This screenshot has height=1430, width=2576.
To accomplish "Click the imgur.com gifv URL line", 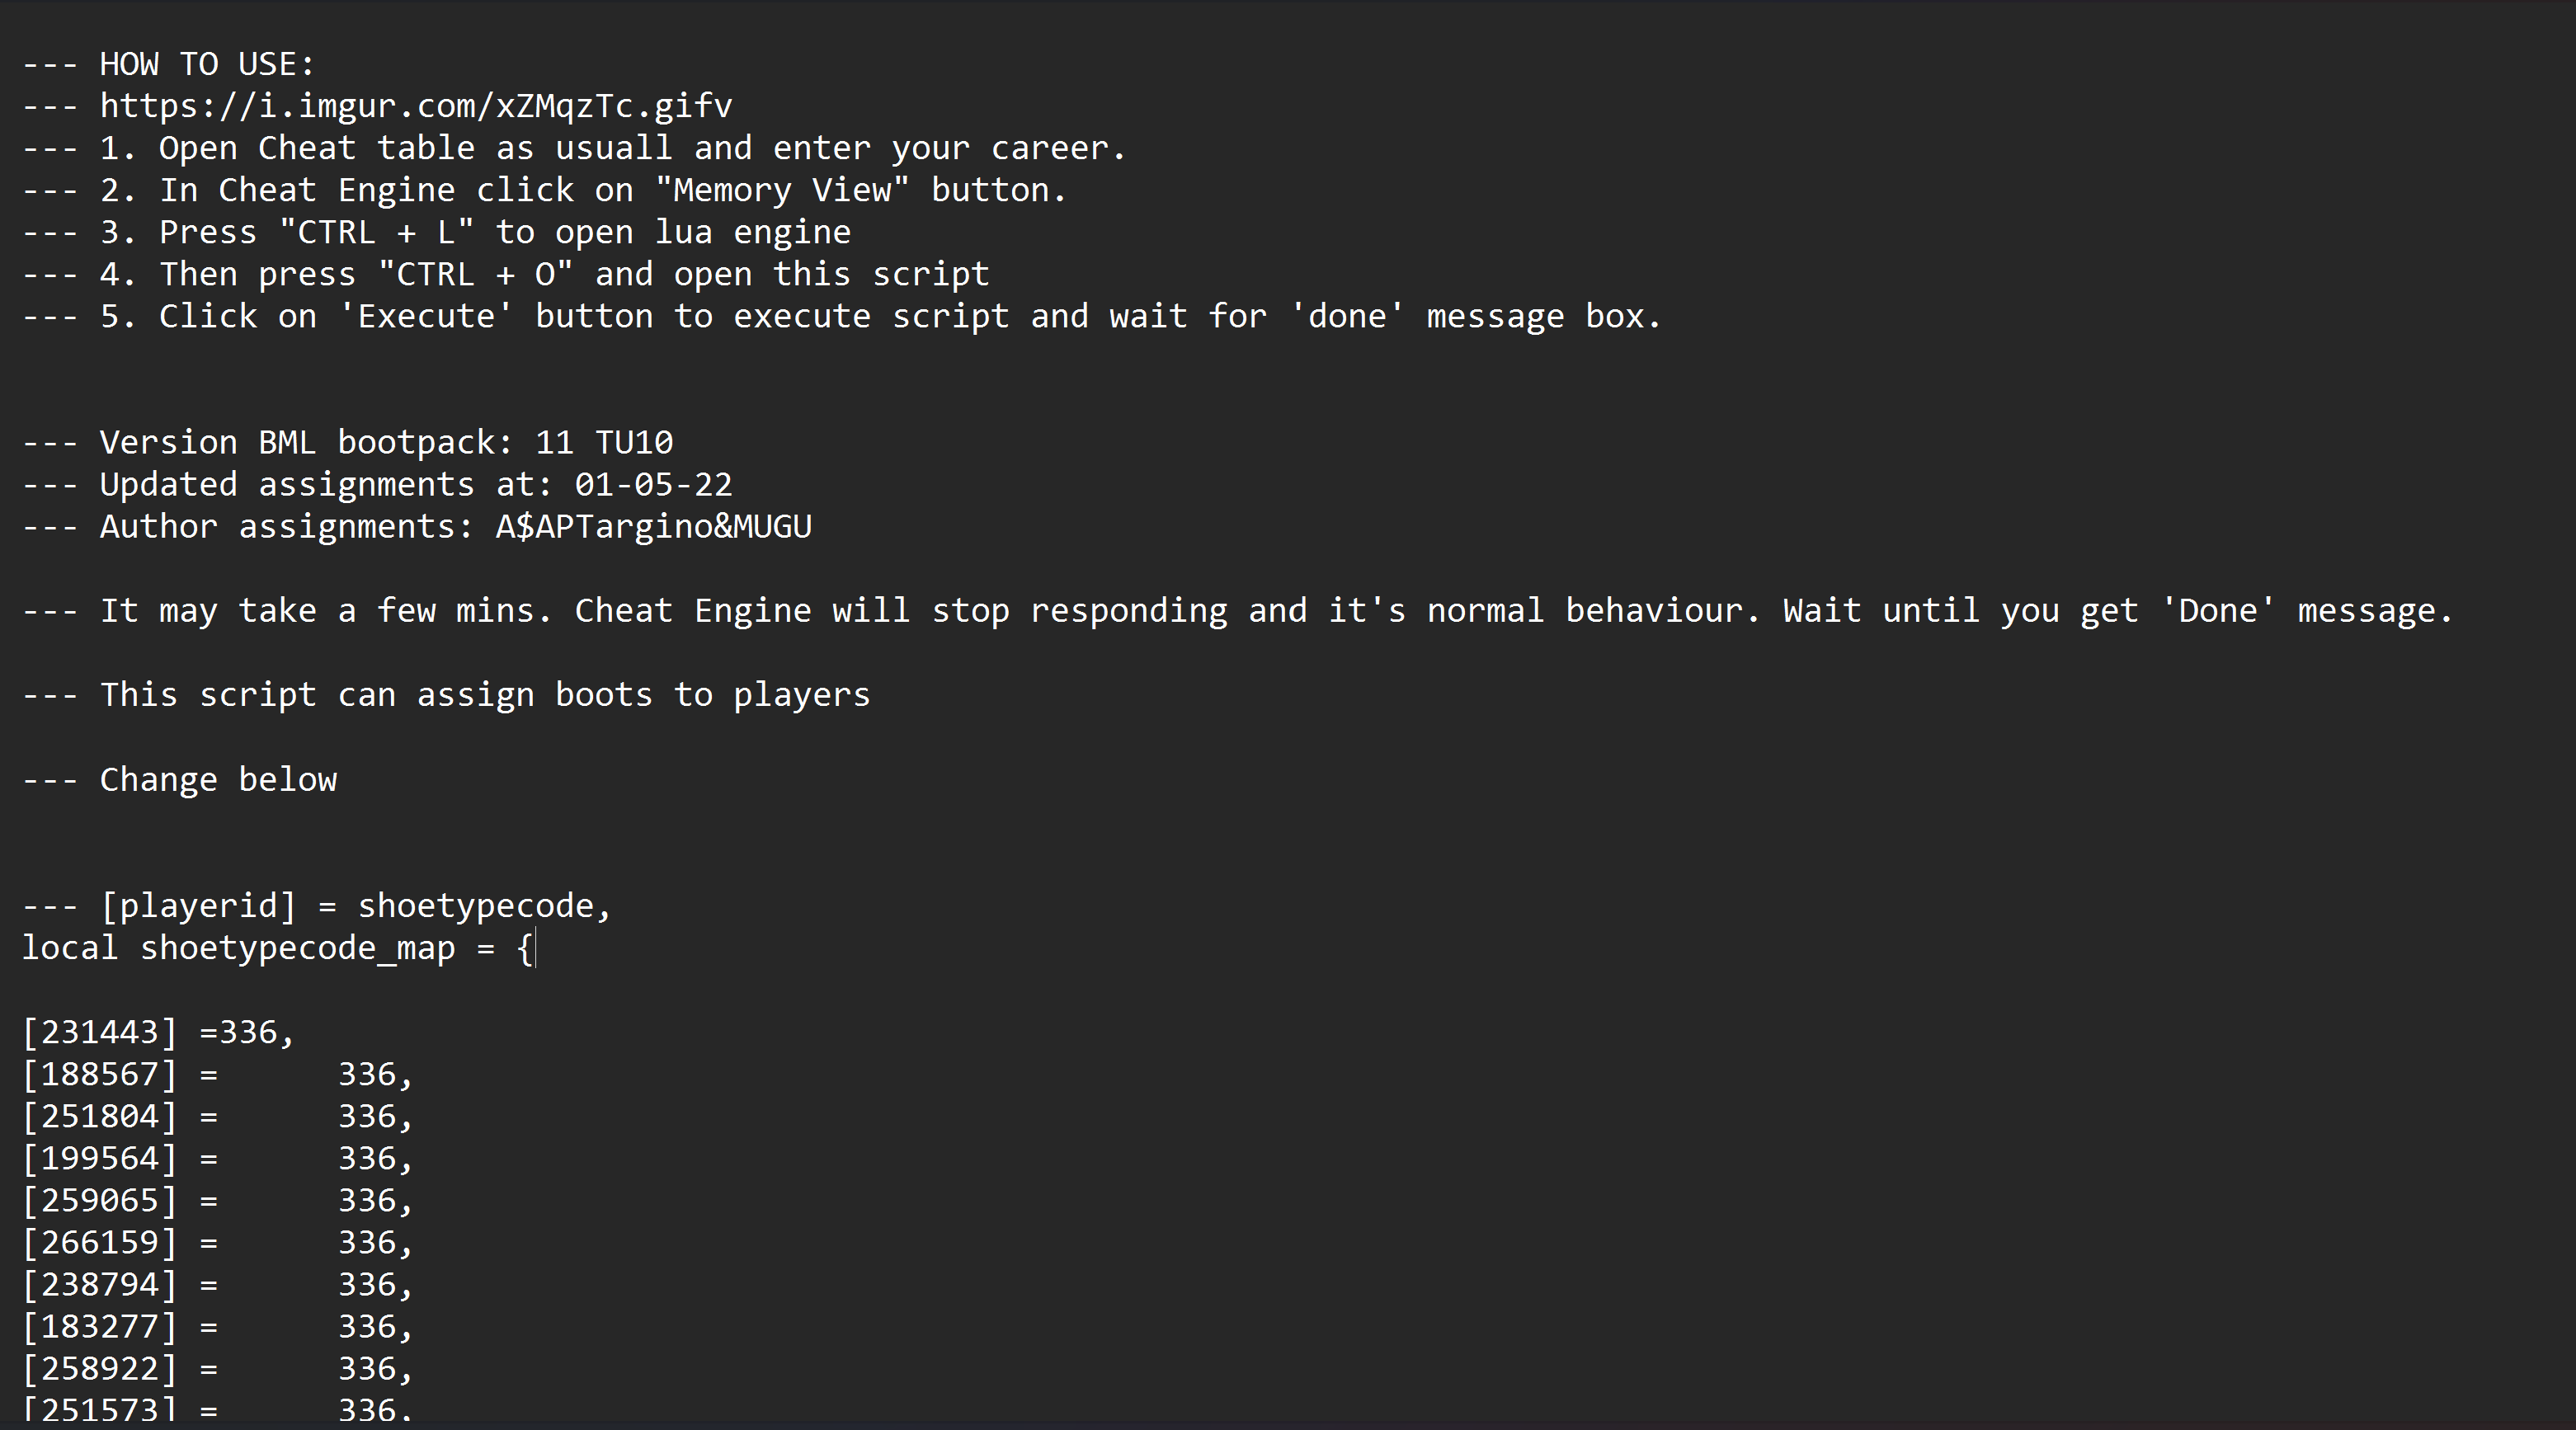I will coord(378,106).
